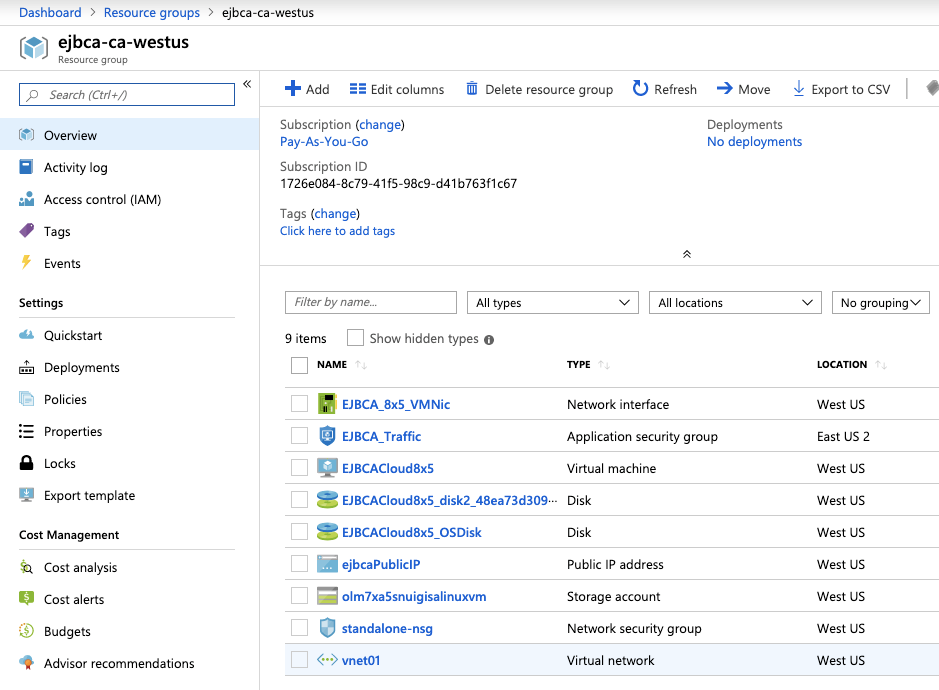Open the Pay-As-You-Go subscription link
The width and height of the screenshot is (939, 690).
coord(324,142)
